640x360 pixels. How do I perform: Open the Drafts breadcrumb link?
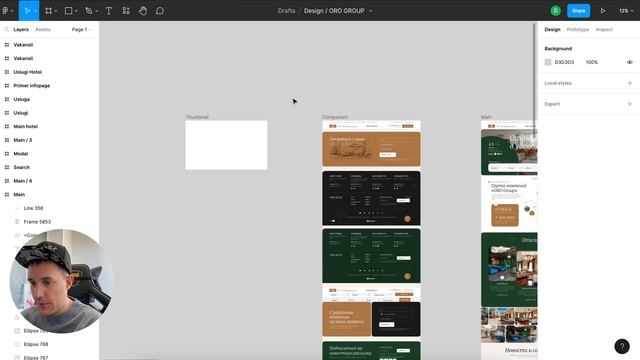click(x=286, y=11)
